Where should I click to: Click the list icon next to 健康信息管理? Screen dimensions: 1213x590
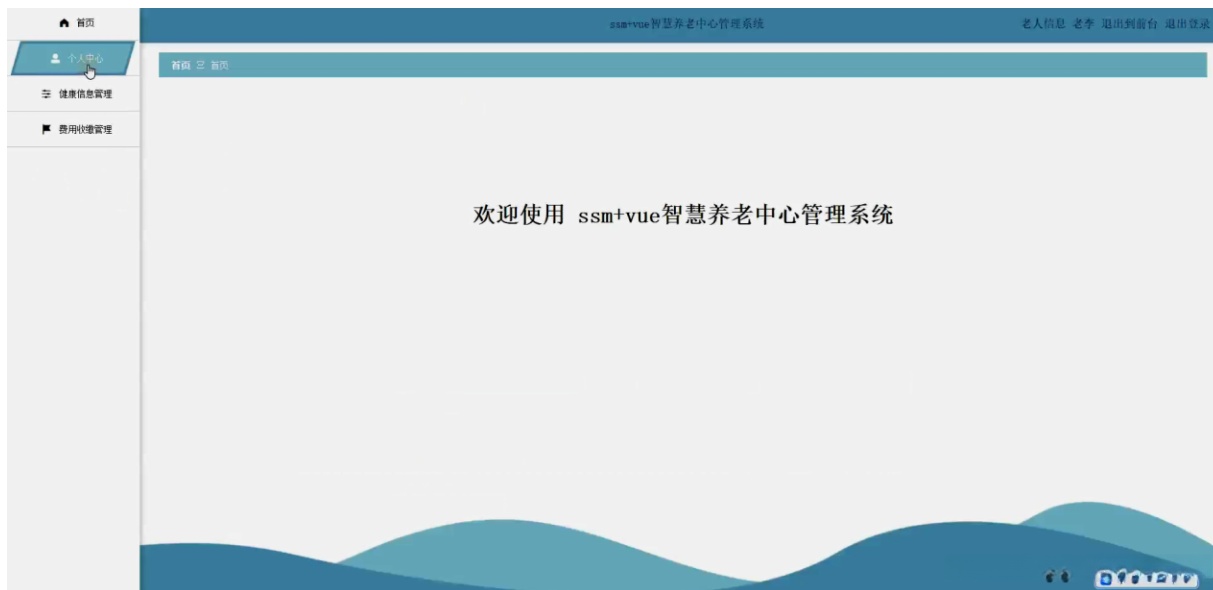pyautogui.click(x=44, y=96)
